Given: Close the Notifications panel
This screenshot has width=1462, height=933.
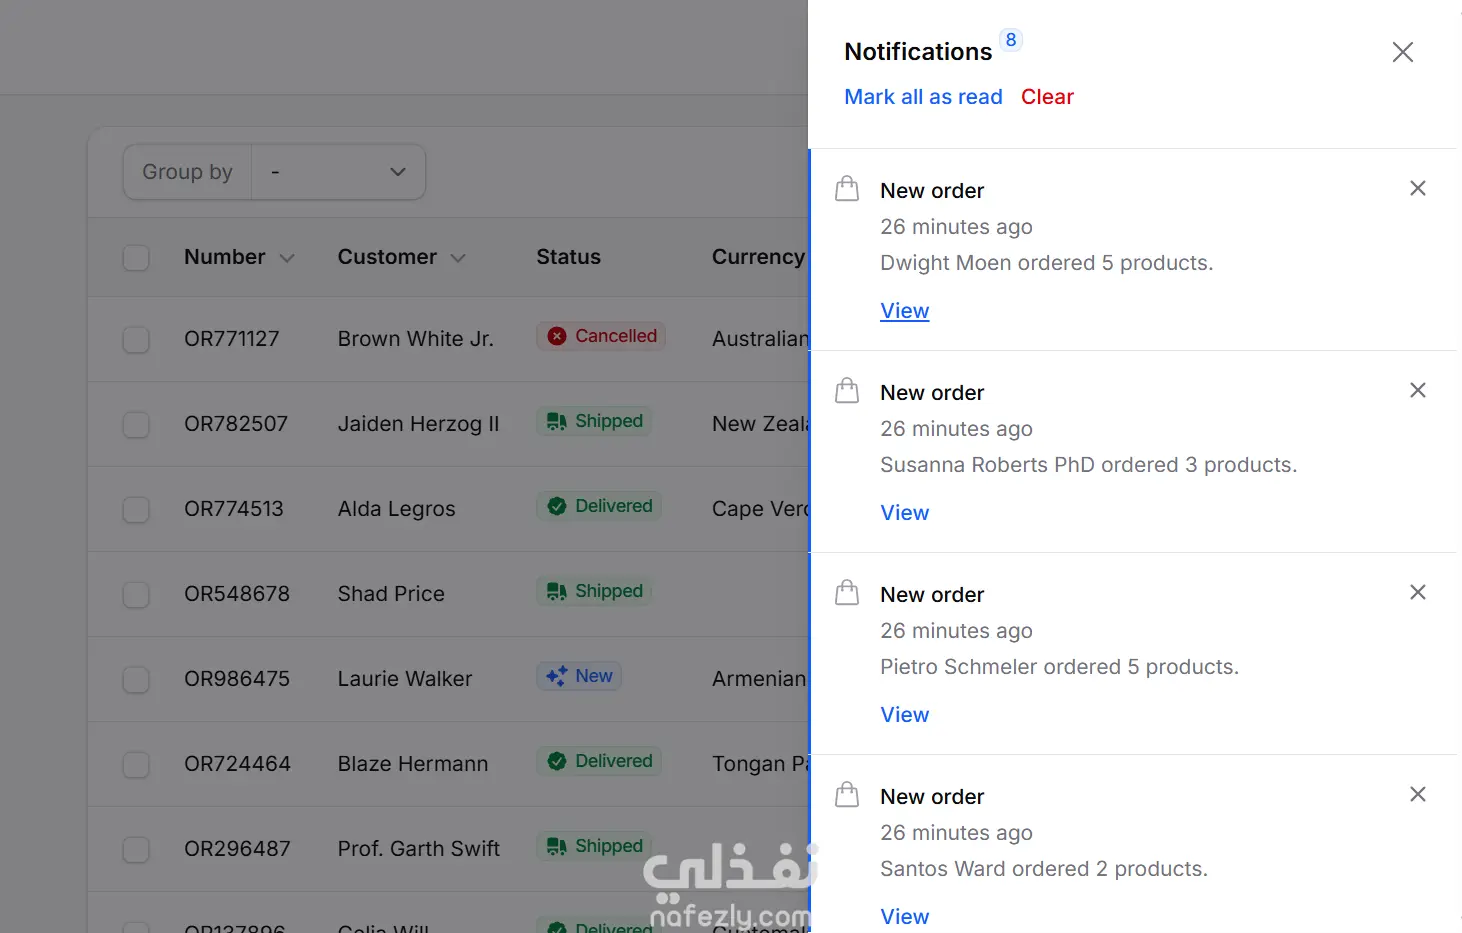Looking at the screenshot, I should click(x=1402, y=52).
